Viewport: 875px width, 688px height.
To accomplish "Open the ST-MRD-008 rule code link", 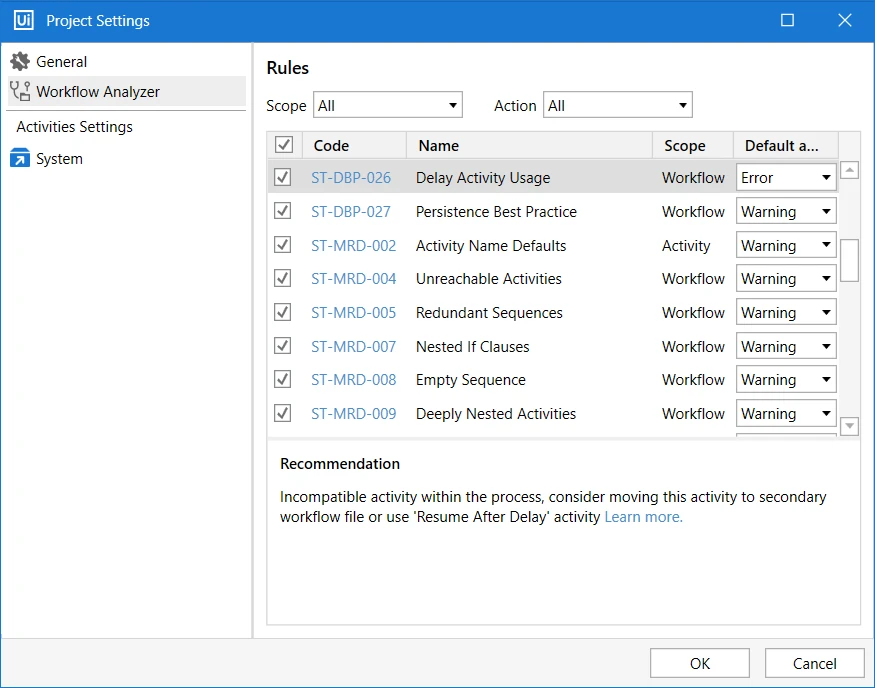I will point(354,380).
